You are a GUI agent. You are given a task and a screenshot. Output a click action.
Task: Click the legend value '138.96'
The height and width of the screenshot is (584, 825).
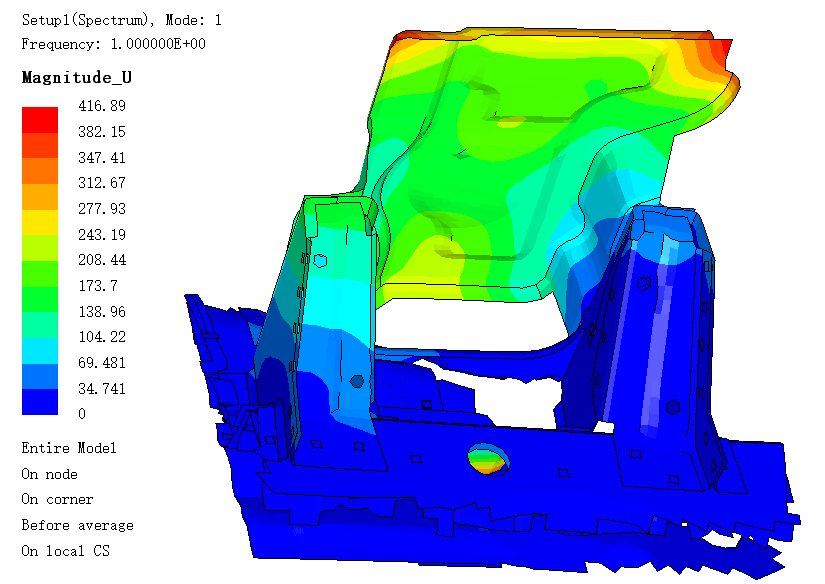coord(102,311)
